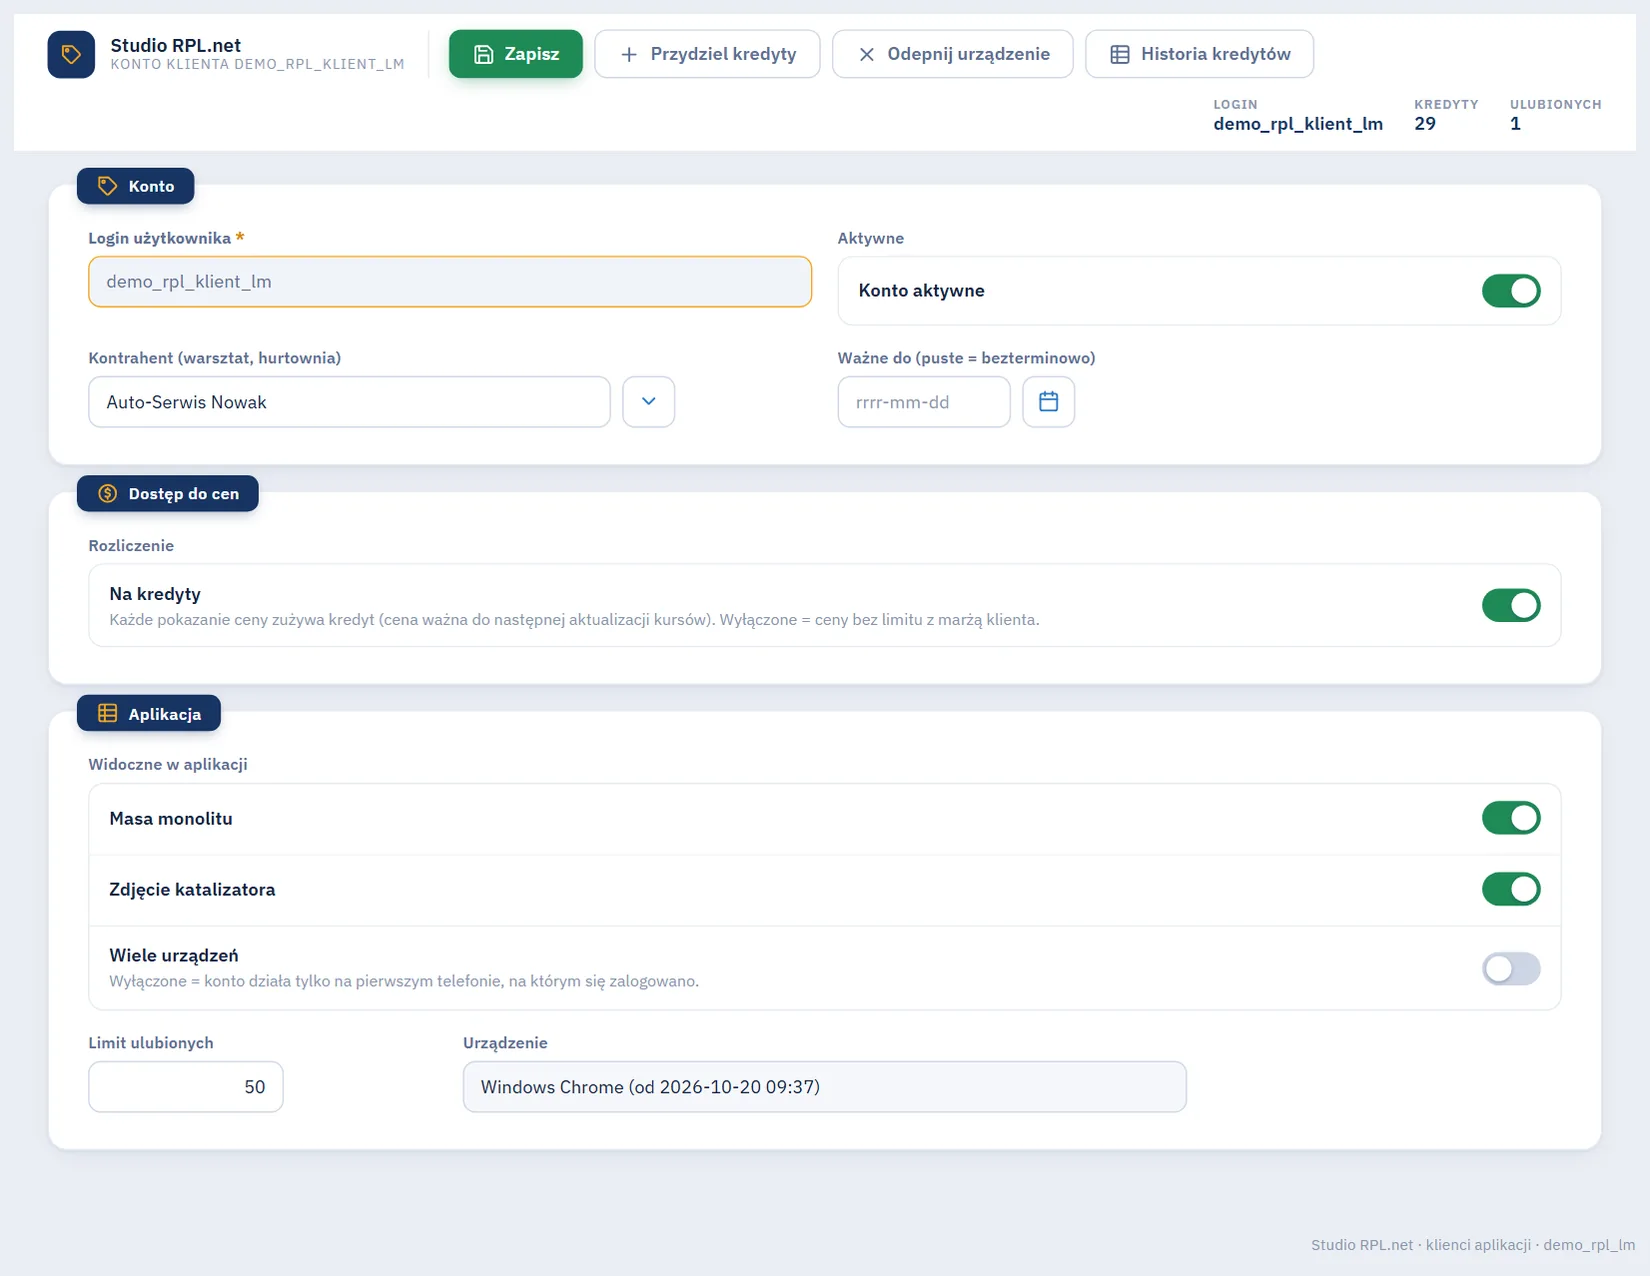Viewport: 1650px width, 1276px height.
Task: Click 'KONTO KLIENTA DEMO_RPL_KLIENT_LM' subtitle
Action: 257,64
